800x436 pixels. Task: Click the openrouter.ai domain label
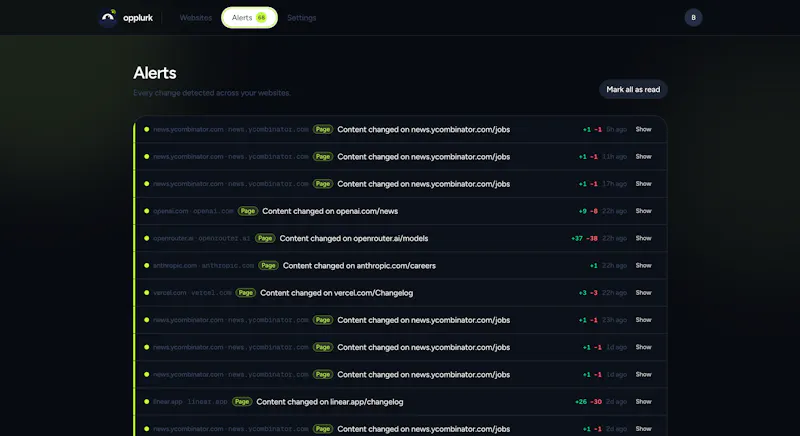(202, 238)
